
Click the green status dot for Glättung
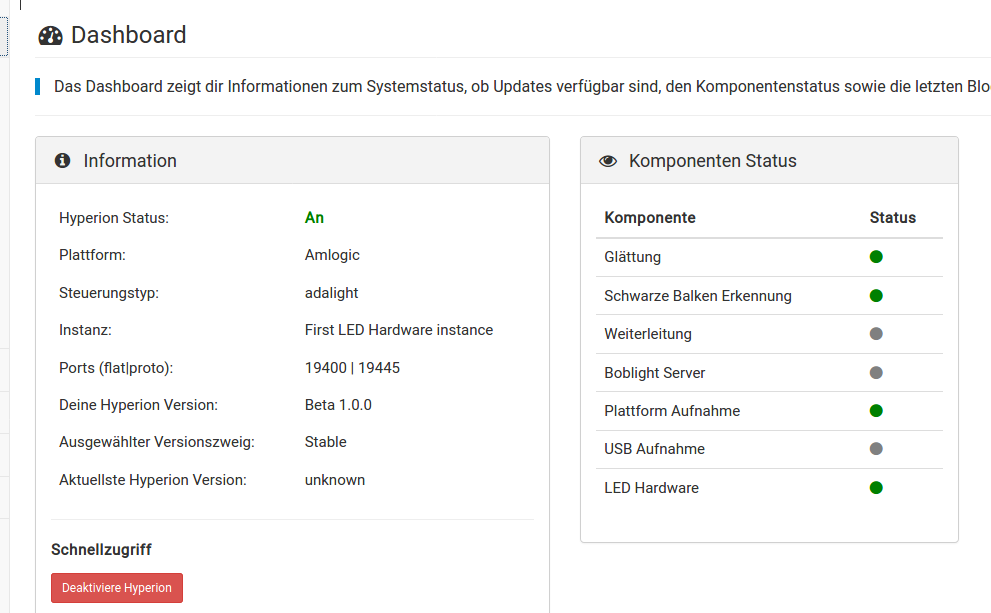click(876, 257)
